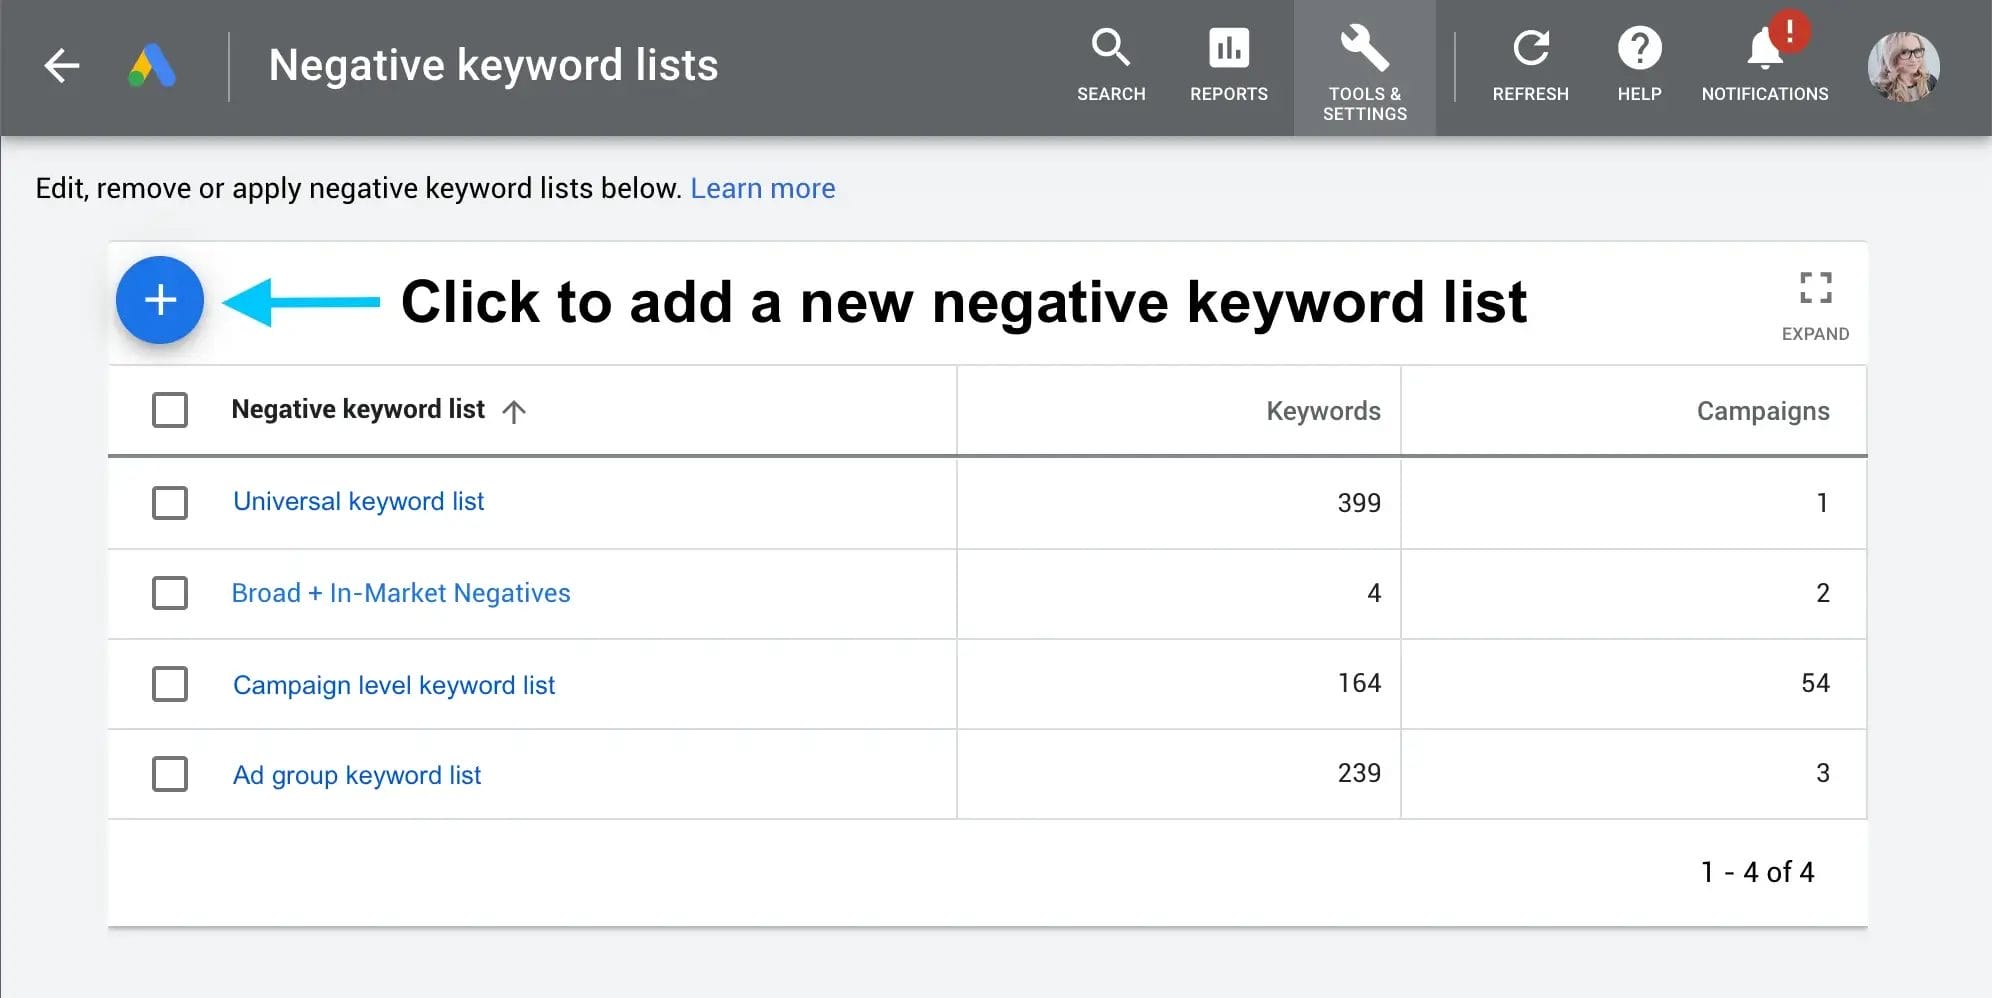
Task: Follow the Learn more link
Action: coord(762,188)
